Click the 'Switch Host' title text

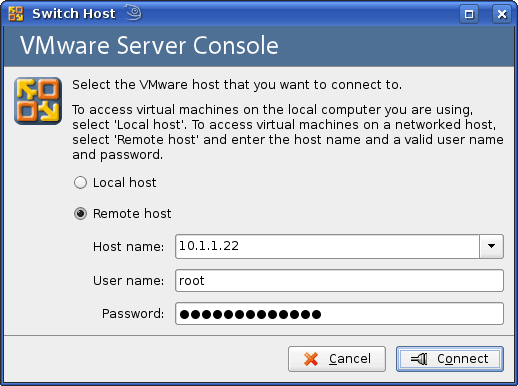[74, 14]
